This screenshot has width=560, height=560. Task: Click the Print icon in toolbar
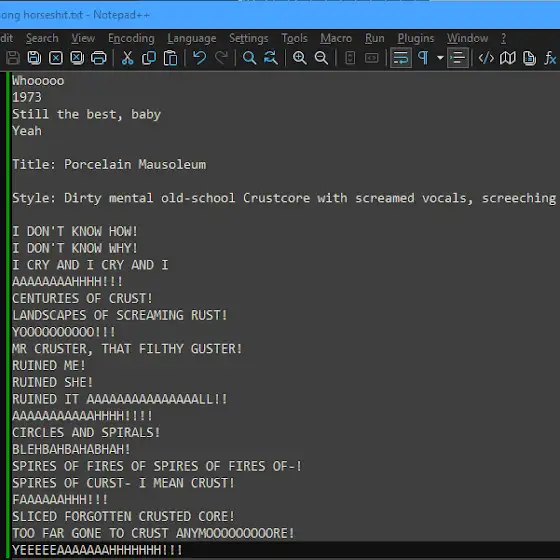99,58
